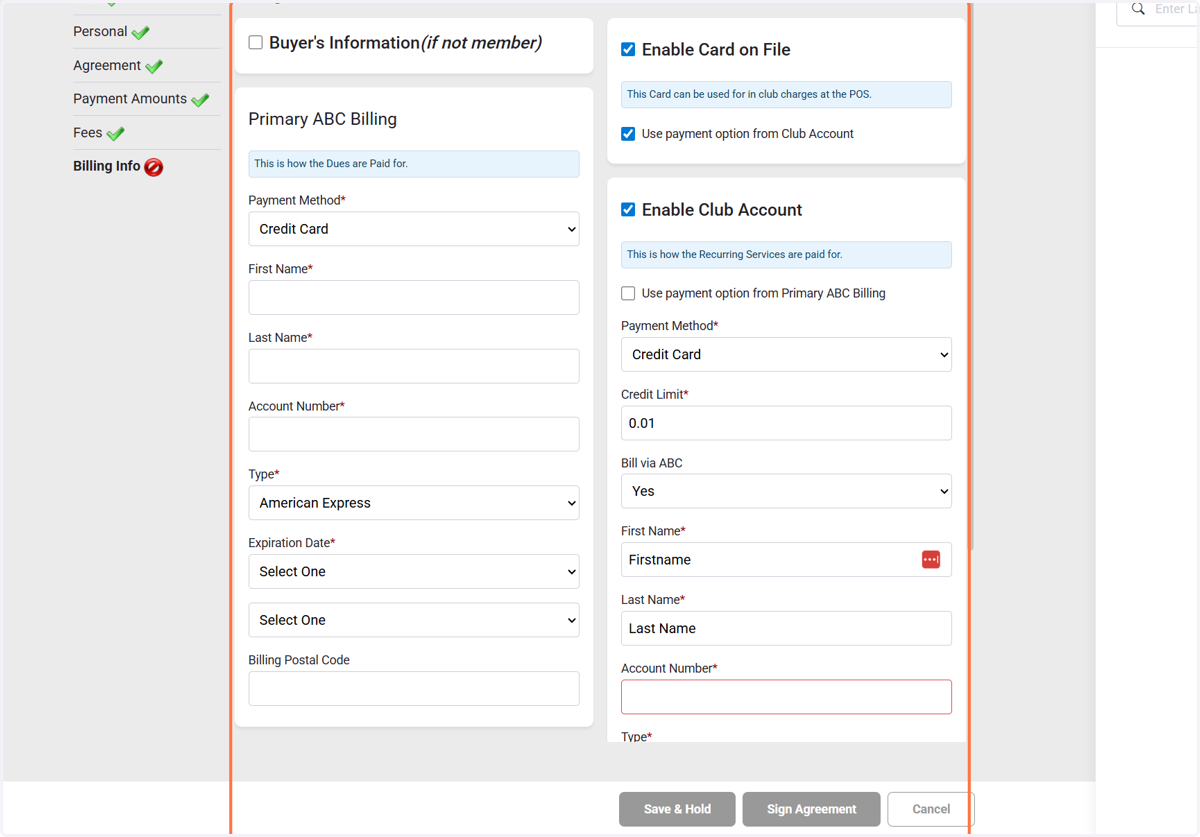Open the Bill via ABC dropdown
1200x837 pixels.
[786, 492]
